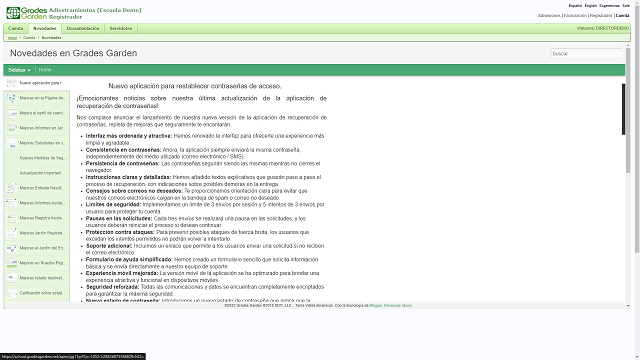Open the Documentación tab

click(83, 29)
